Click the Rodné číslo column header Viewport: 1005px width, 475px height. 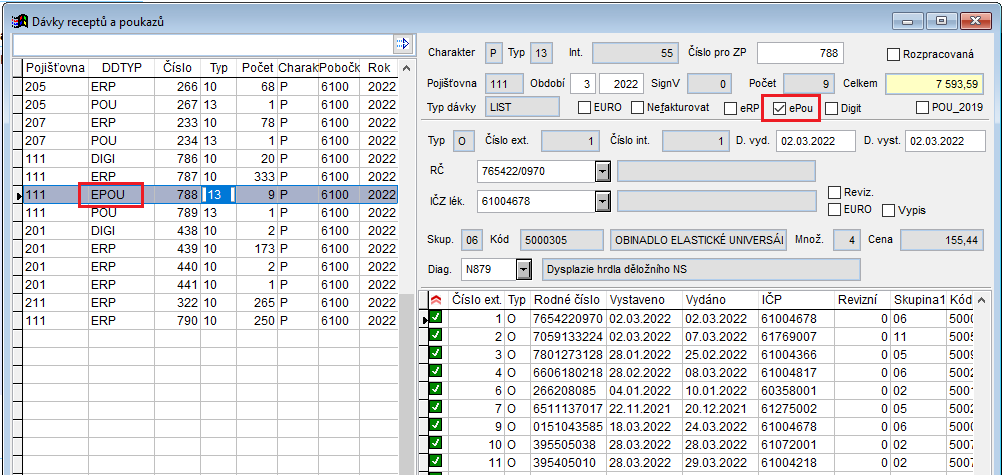567,300
